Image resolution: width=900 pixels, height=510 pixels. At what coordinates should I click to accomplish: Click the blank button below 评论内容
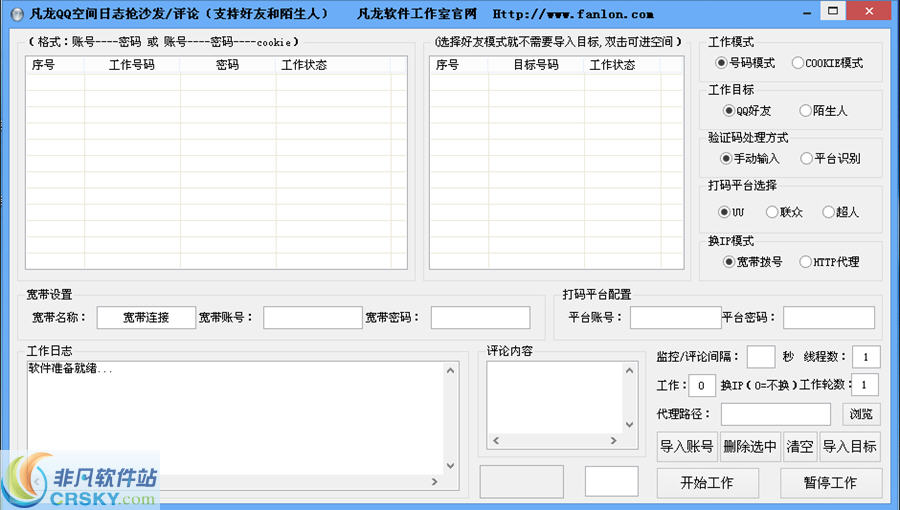click(522, 481)
